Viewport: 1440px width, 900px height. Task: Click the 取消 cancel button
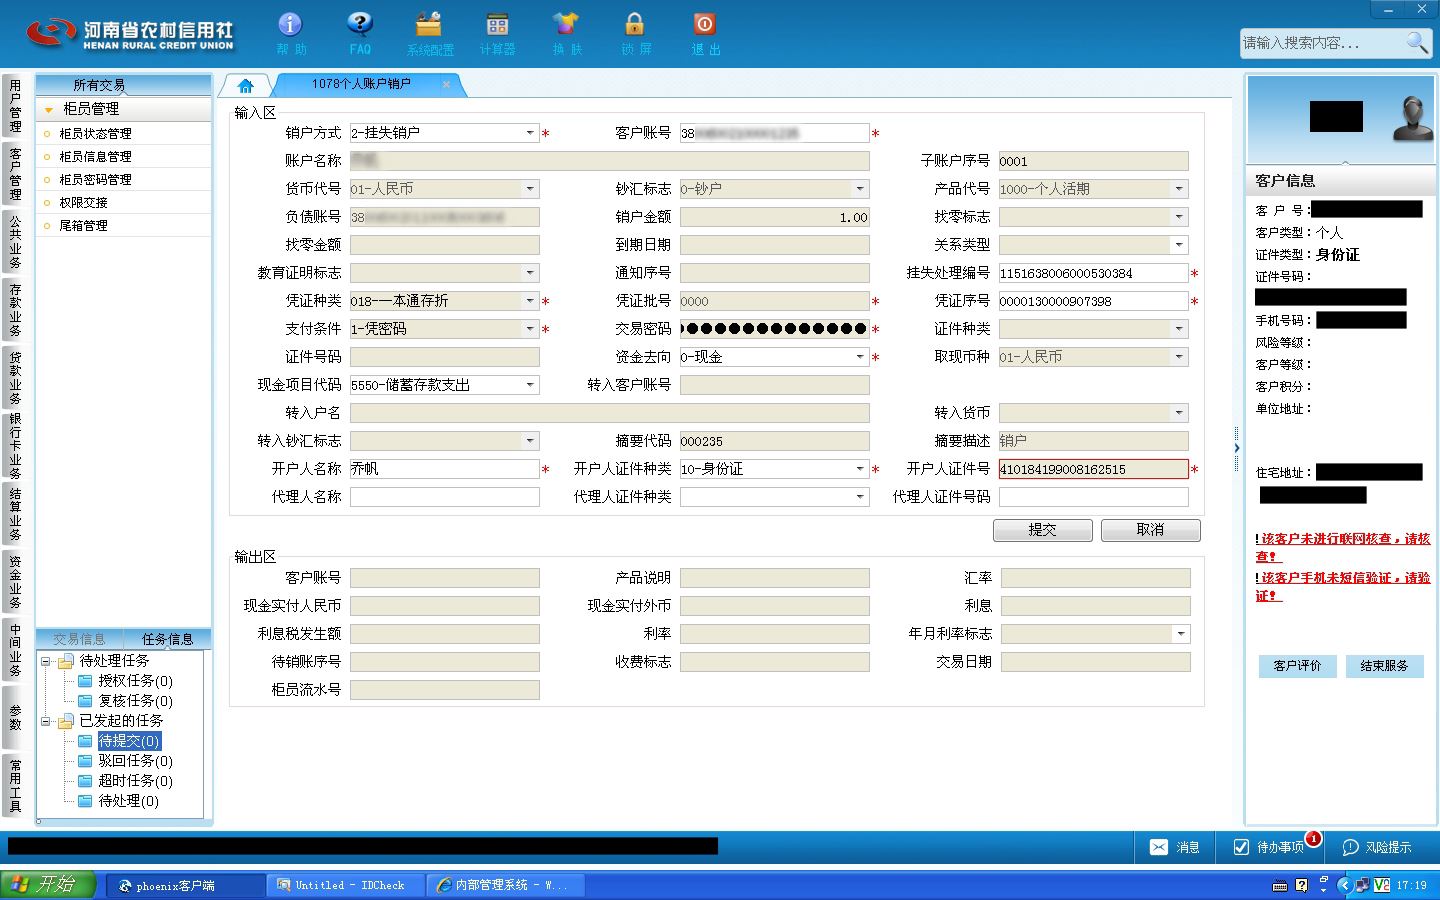(1150, 530)
